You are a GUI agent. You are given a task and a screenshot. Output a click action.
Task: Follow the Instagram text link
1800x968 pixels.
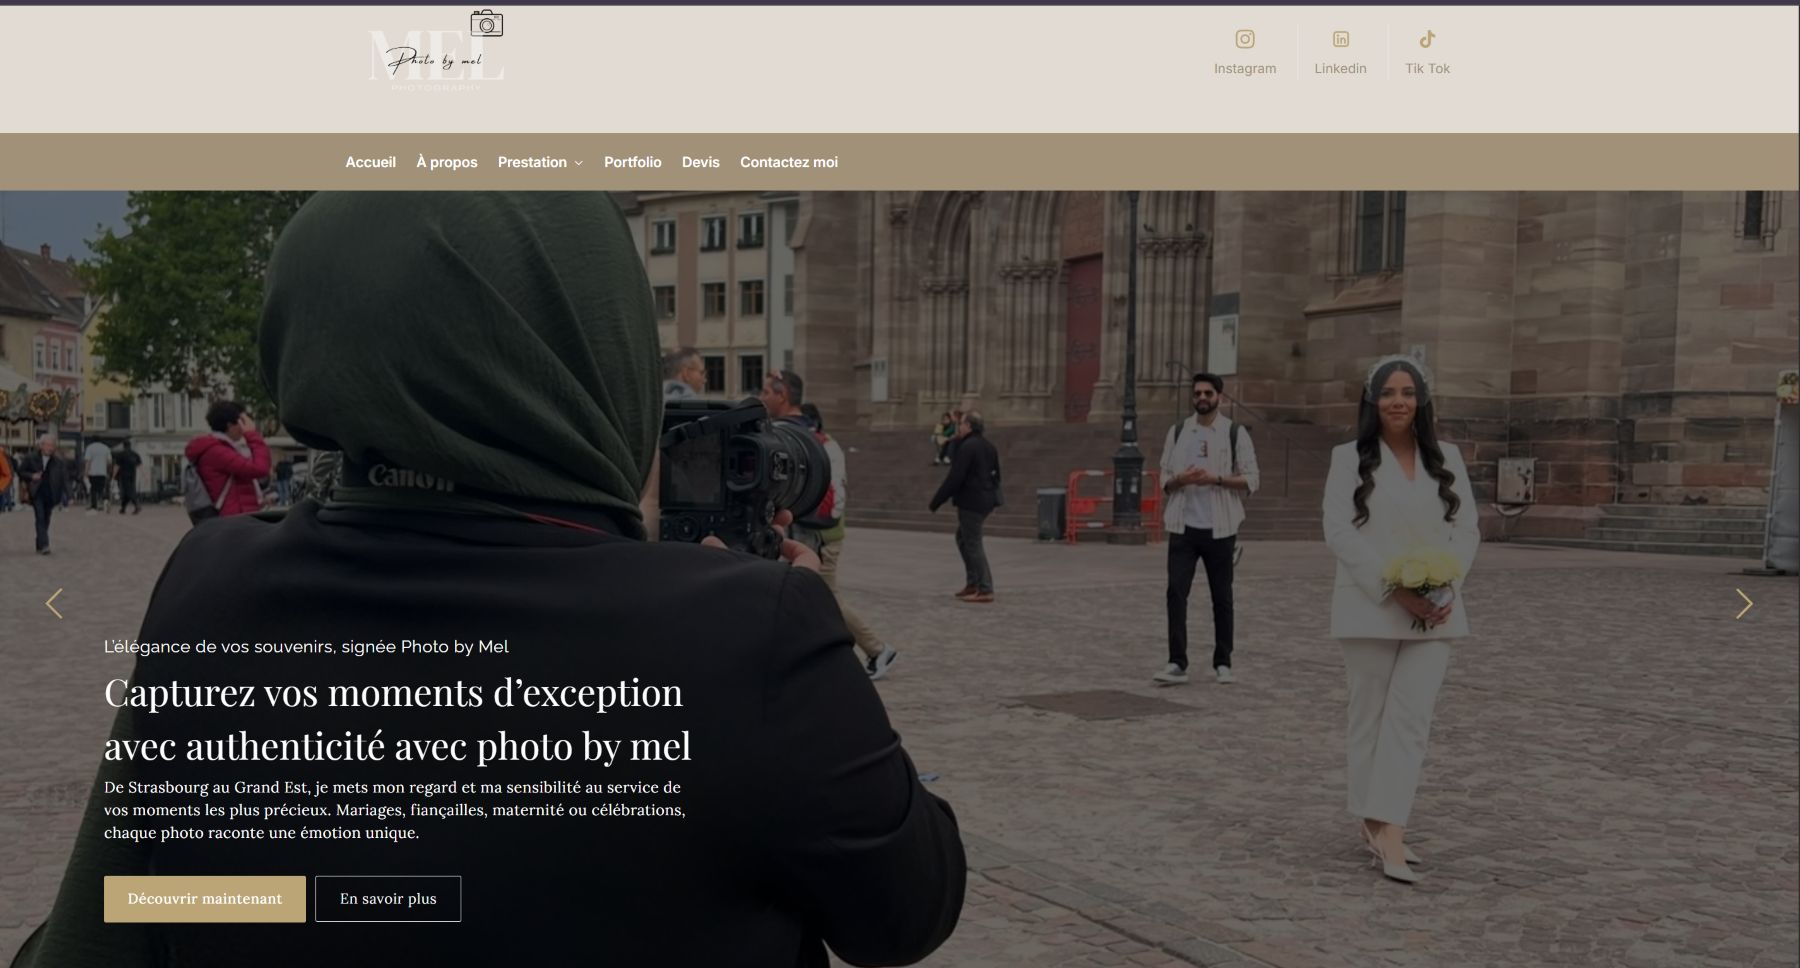(x=1245, y=68)
